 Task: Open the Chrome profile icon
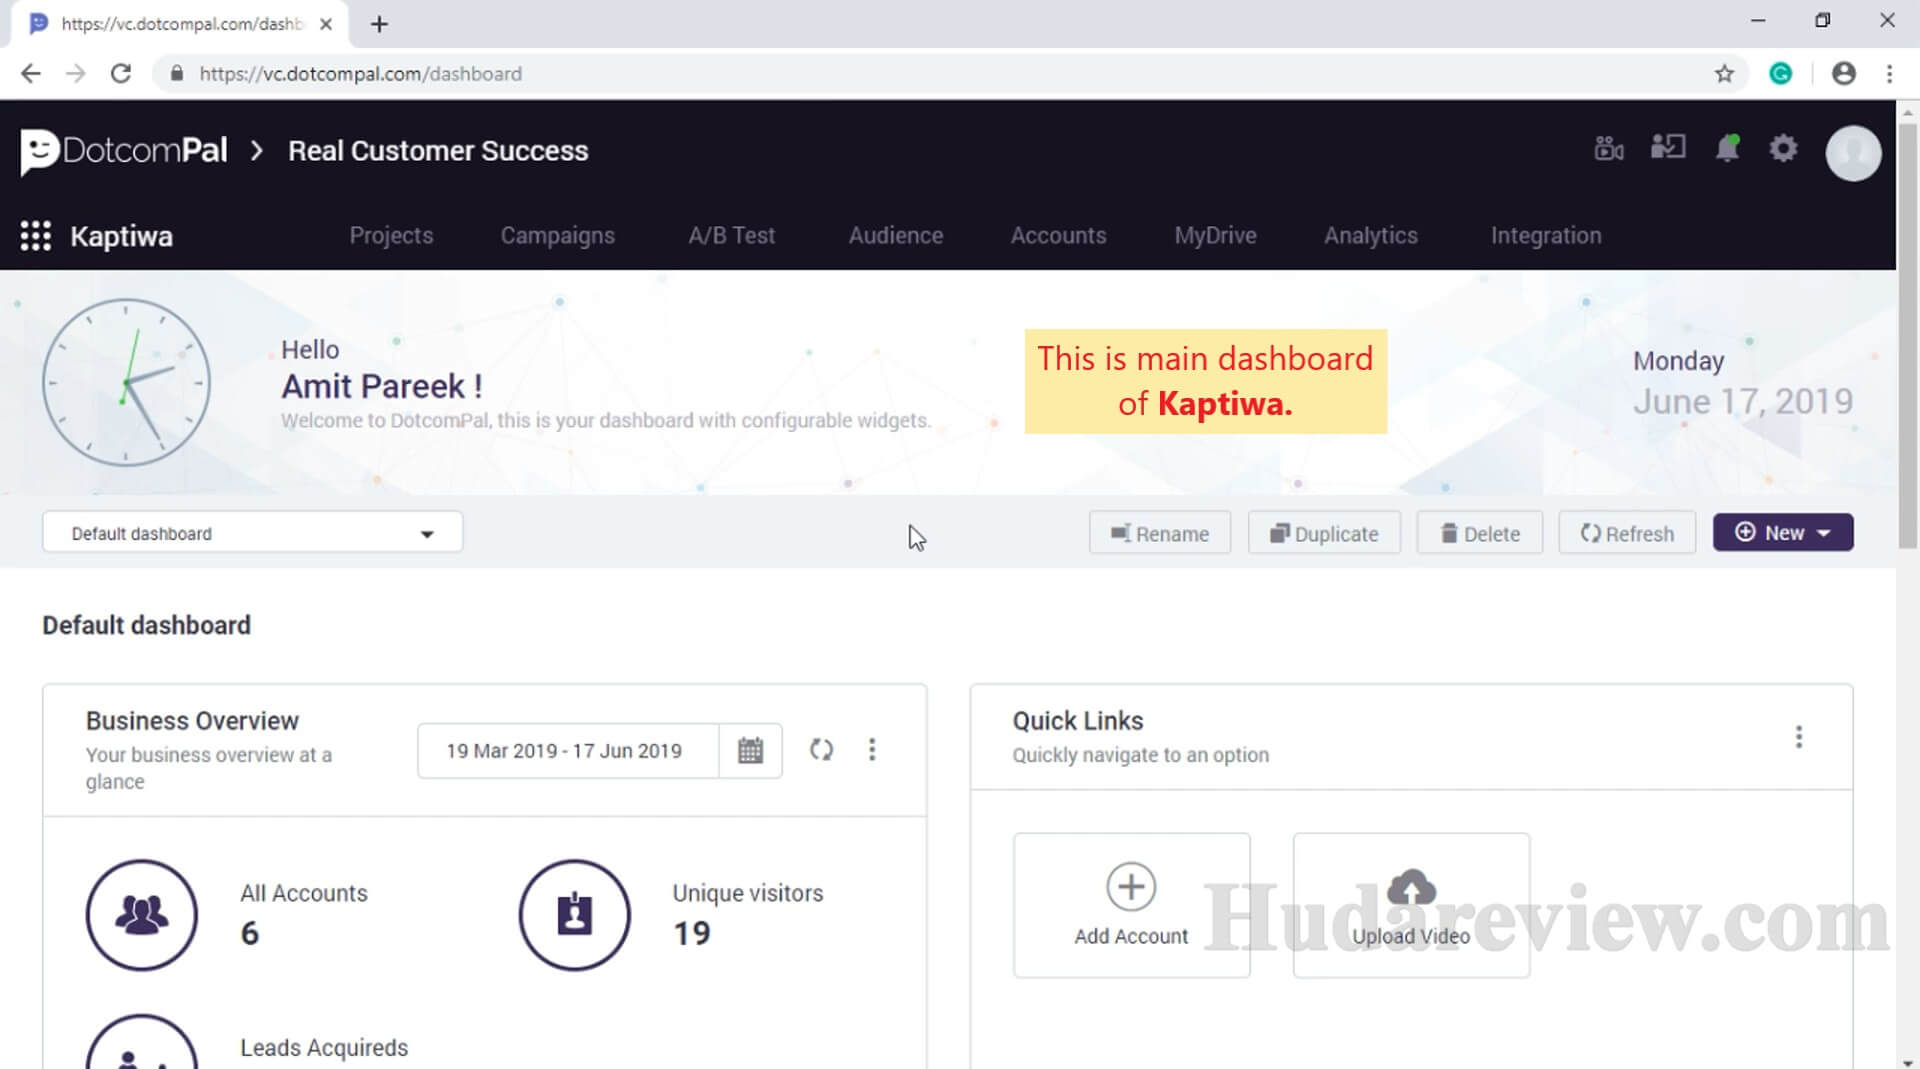(1844, 74)
